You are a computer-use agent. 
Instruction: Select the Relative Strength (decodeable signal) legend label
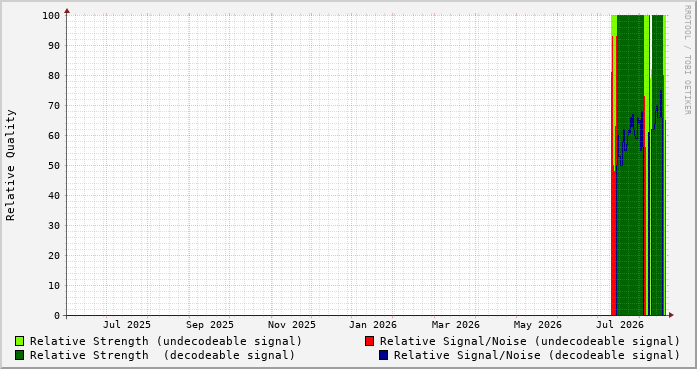(x=162, y=355)
